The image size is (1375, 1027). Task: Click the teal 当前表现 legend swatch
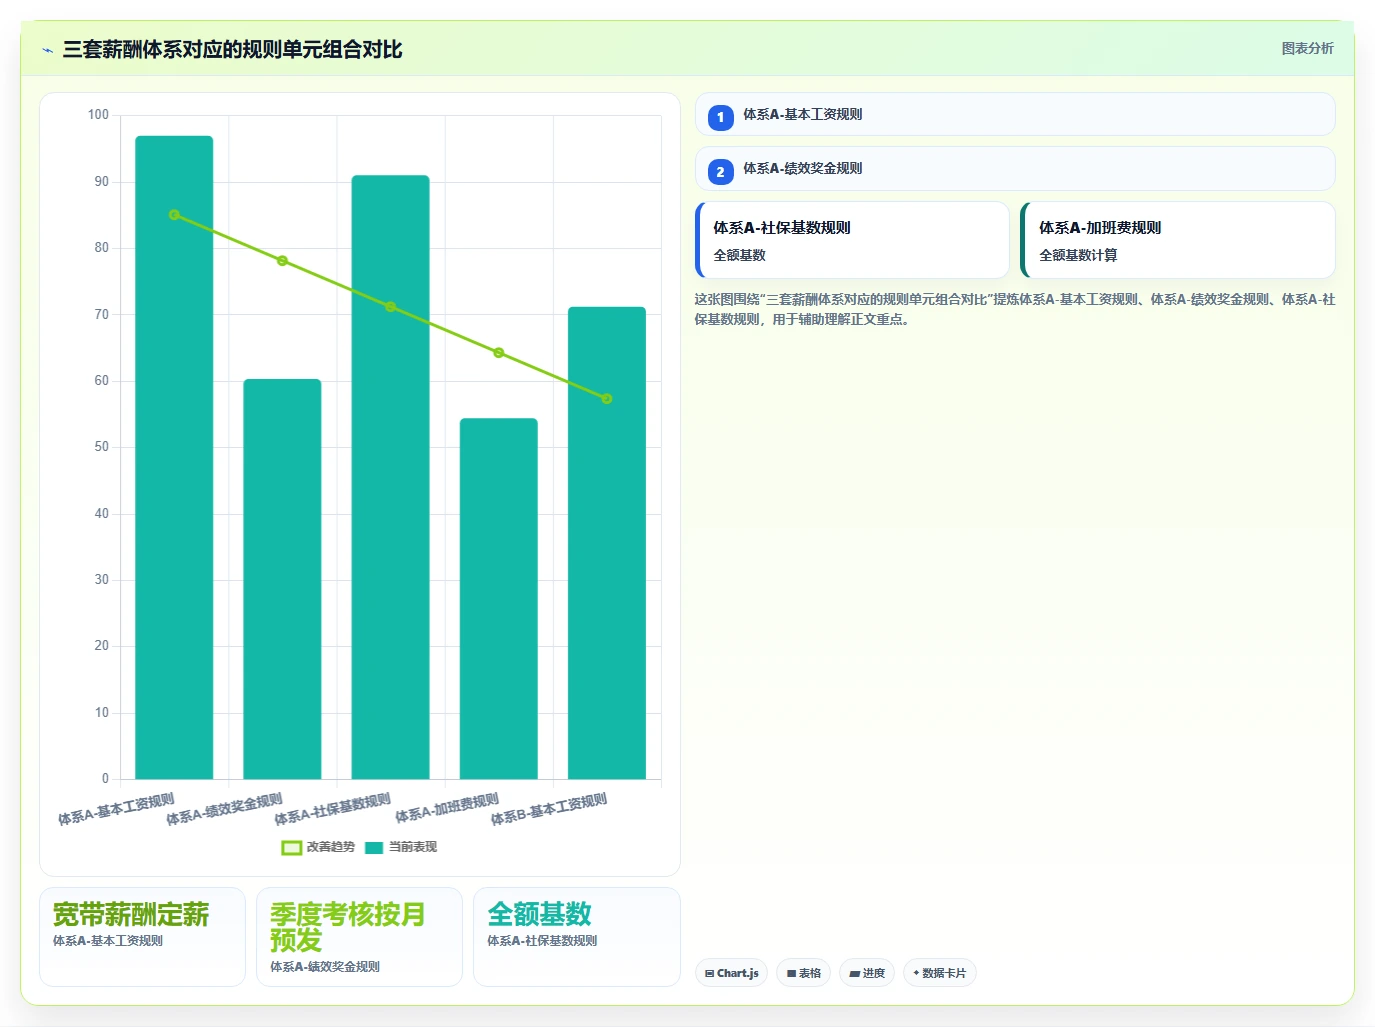click(374, 847)
